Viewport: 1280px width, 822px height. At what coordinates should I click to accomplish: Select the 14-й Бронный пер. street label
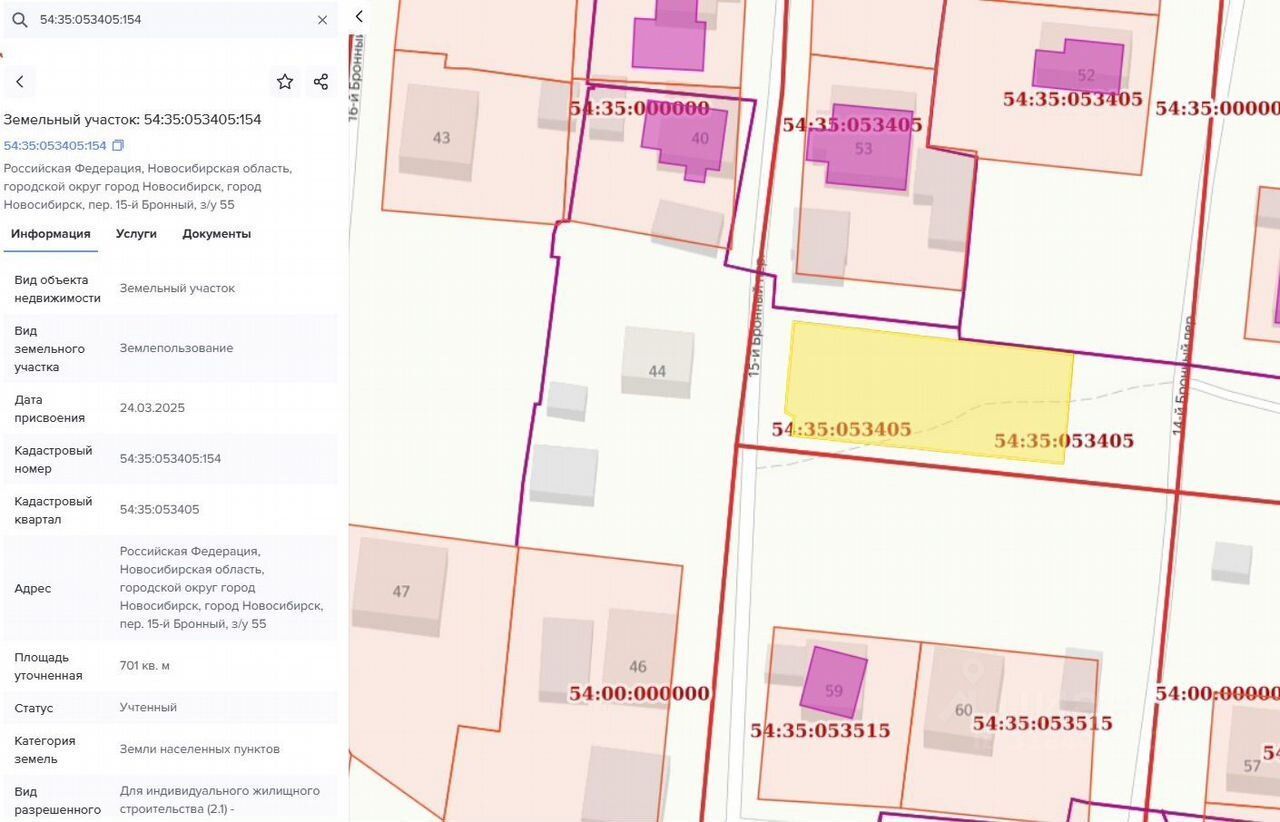click(x=1184, y=375)
